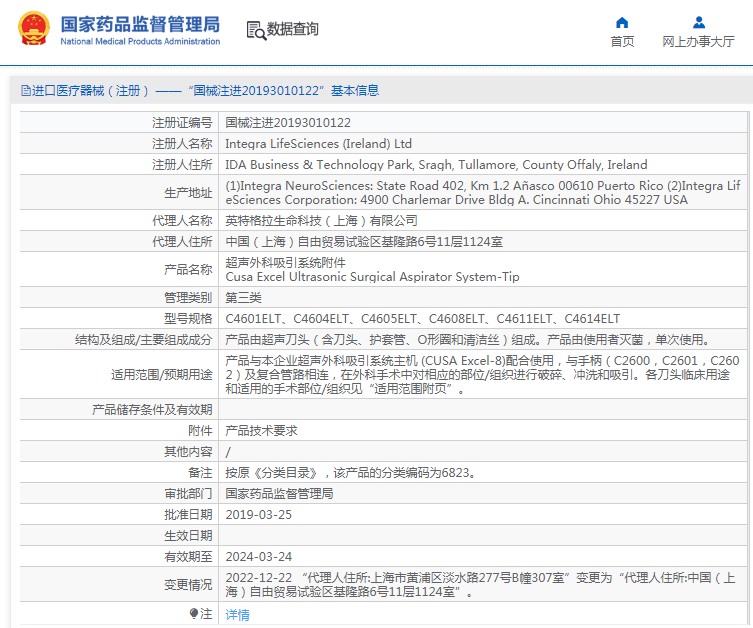Select approval date 2019-03-25

tap(258, 515)
